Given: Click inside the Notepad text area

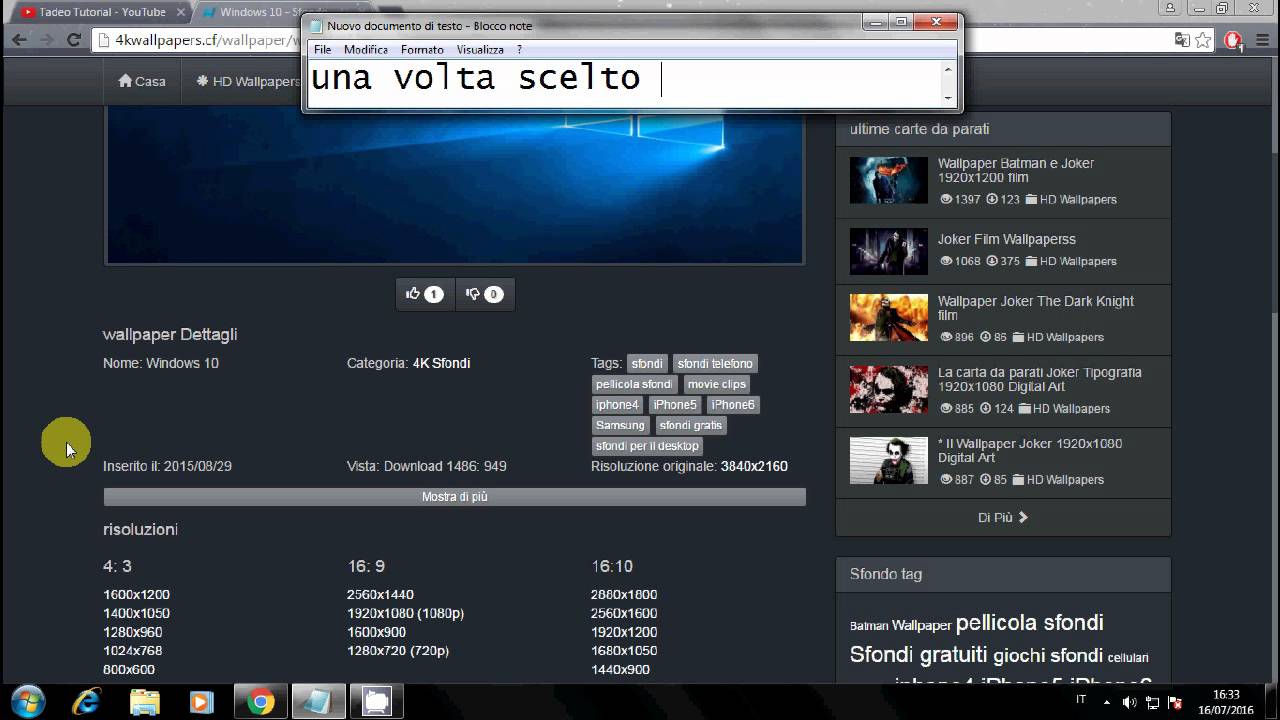Looking at the screenshot, I should [623, 83].
